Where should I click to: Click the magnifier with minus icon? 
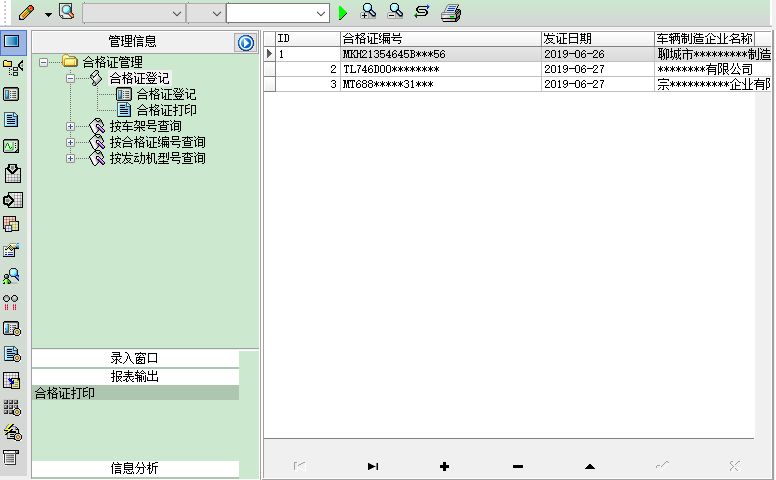395,11
